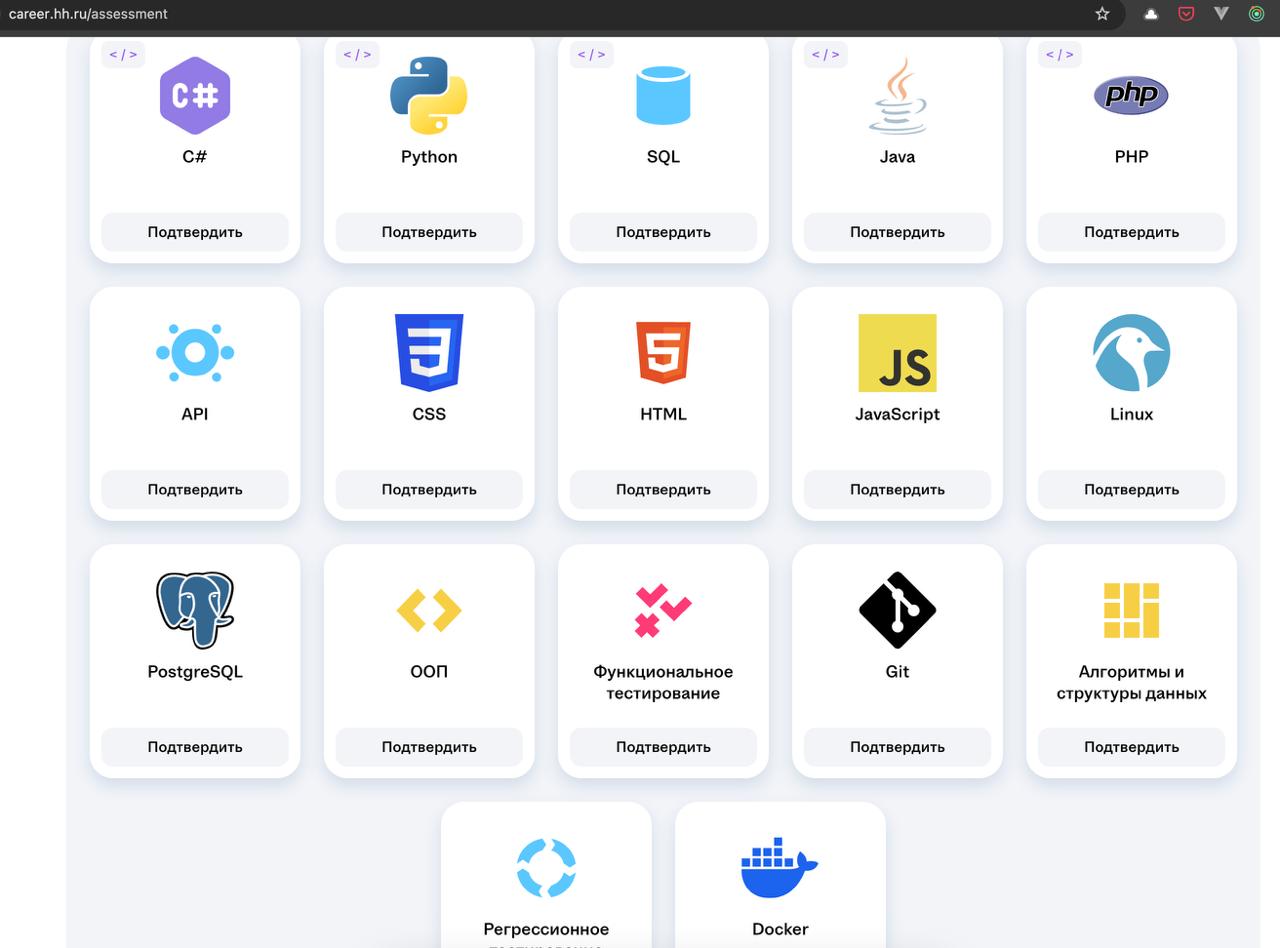Click the code tag badge on PHP card

coord(1059,54)
